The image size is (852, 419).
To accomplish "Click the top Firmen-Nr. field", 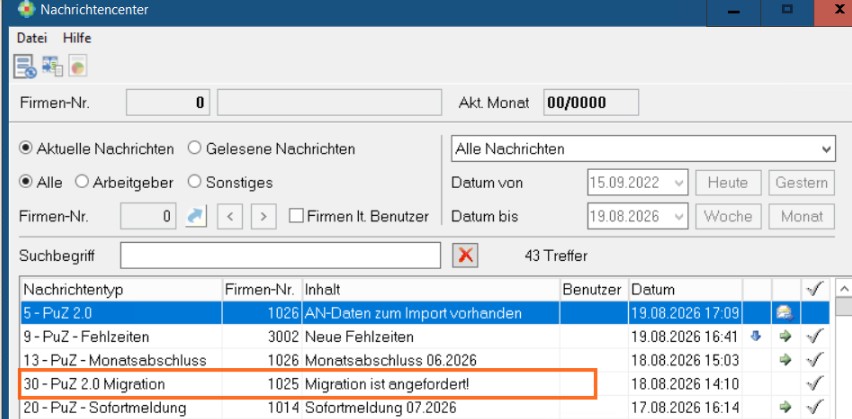I will pos(168,102).
